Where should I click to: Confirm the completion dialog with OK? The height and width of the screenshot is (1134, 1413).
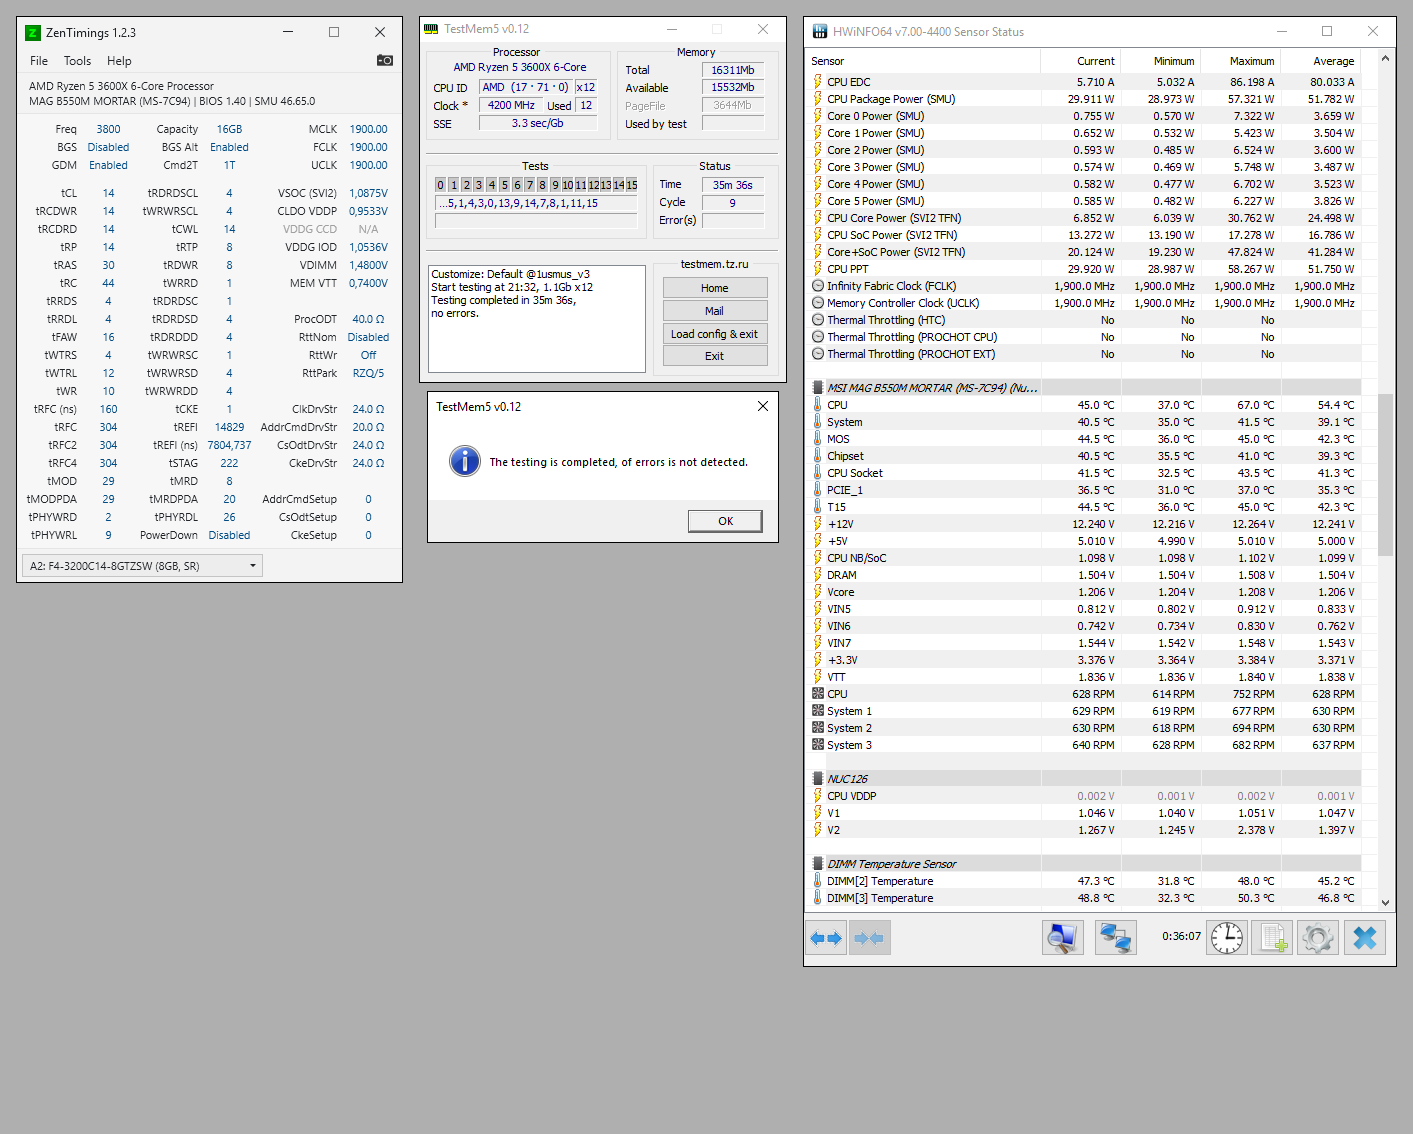(725, 521)
